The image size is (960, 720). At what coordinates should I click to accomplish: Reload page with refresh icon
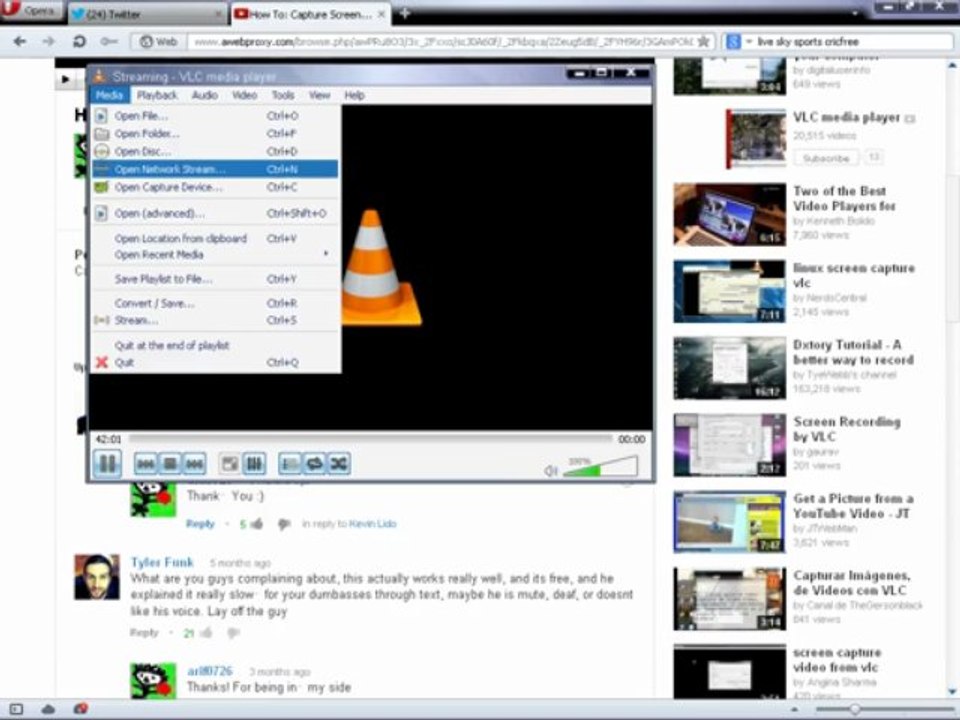79,42
